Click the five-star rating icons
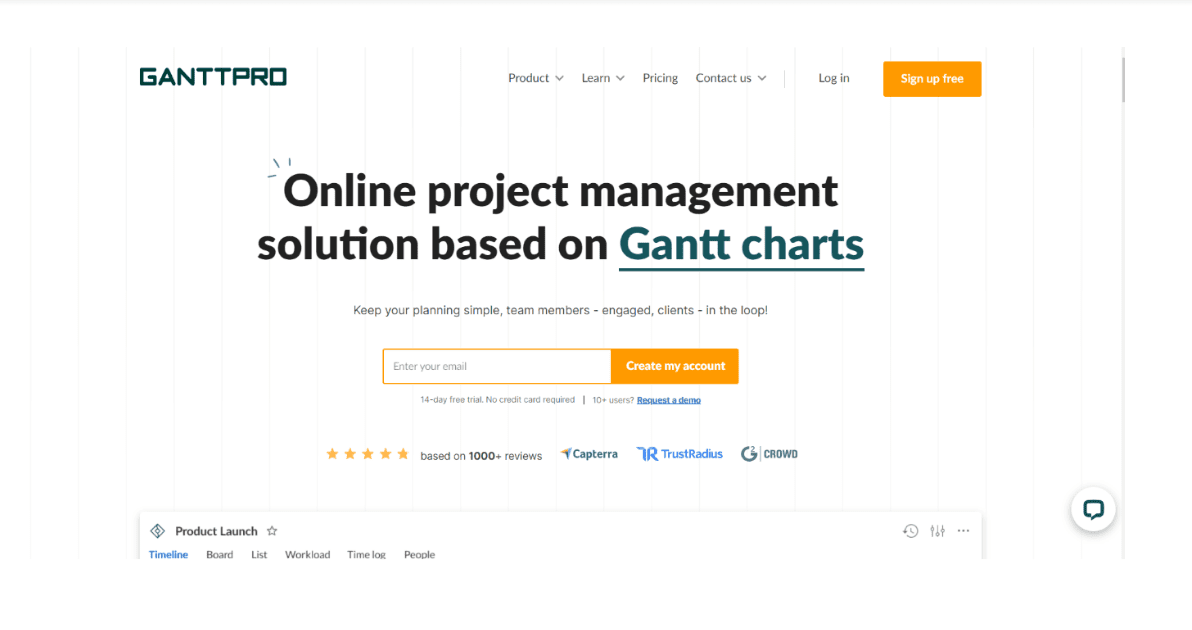Image resolution: width=1192 pixels, height=630 pixels. coord(368,454)
